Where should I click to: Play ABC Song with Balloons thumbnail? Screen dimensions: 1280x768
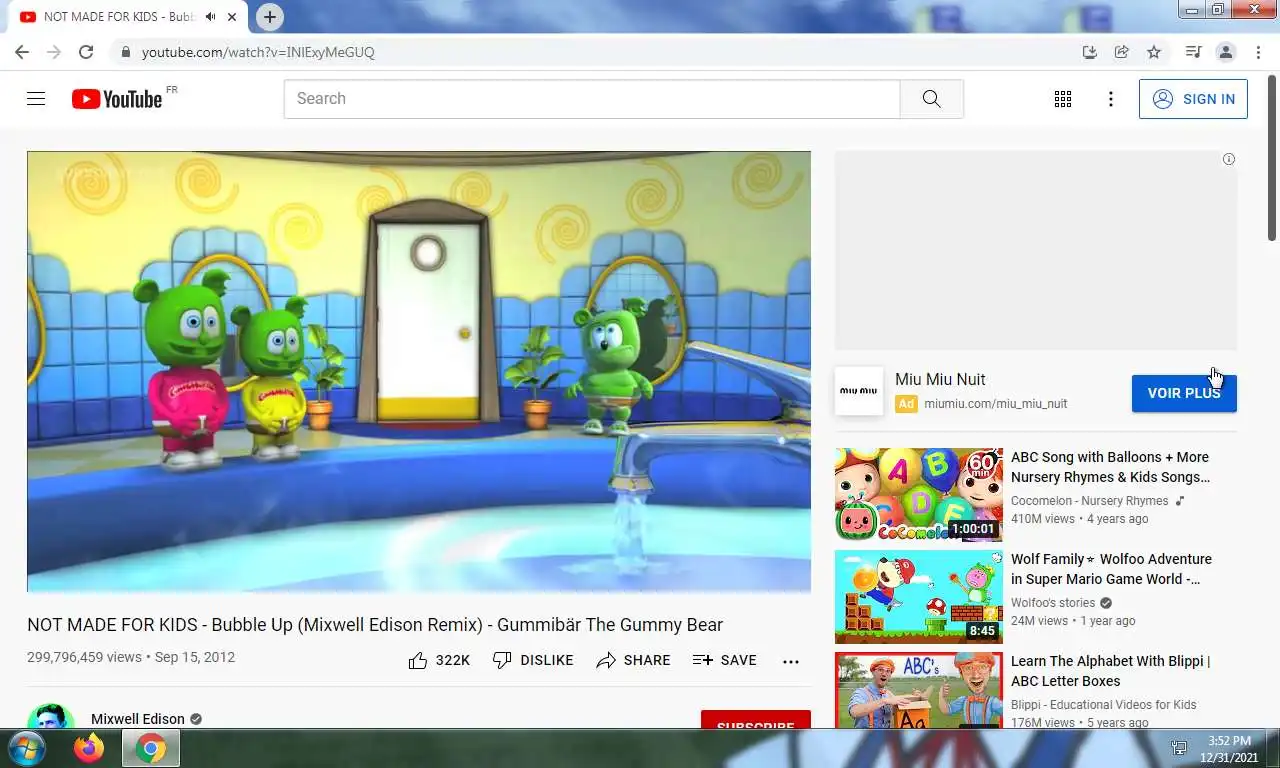(919, 495)
